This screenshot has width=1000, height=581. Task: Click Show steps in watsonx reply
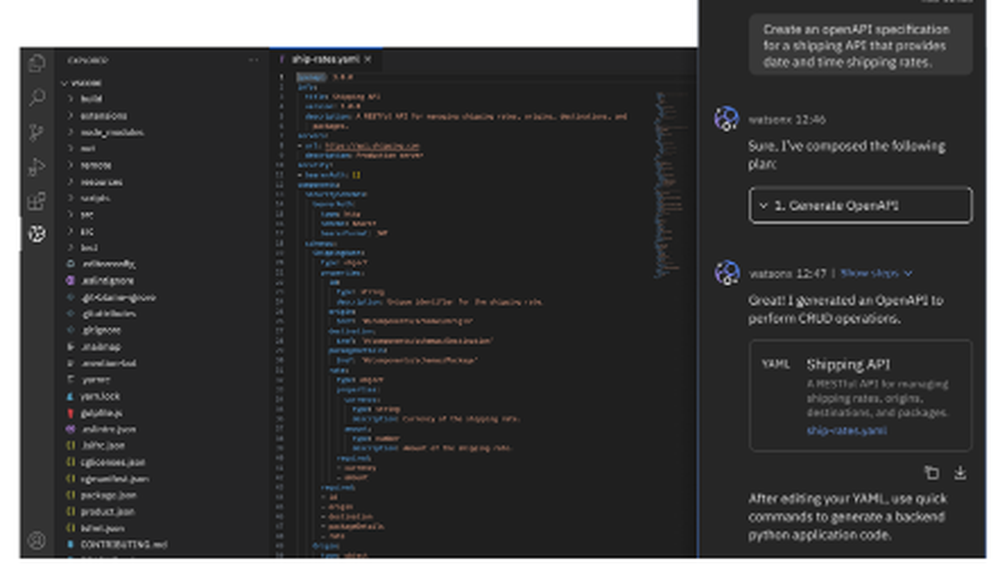(x=876, y=273)
